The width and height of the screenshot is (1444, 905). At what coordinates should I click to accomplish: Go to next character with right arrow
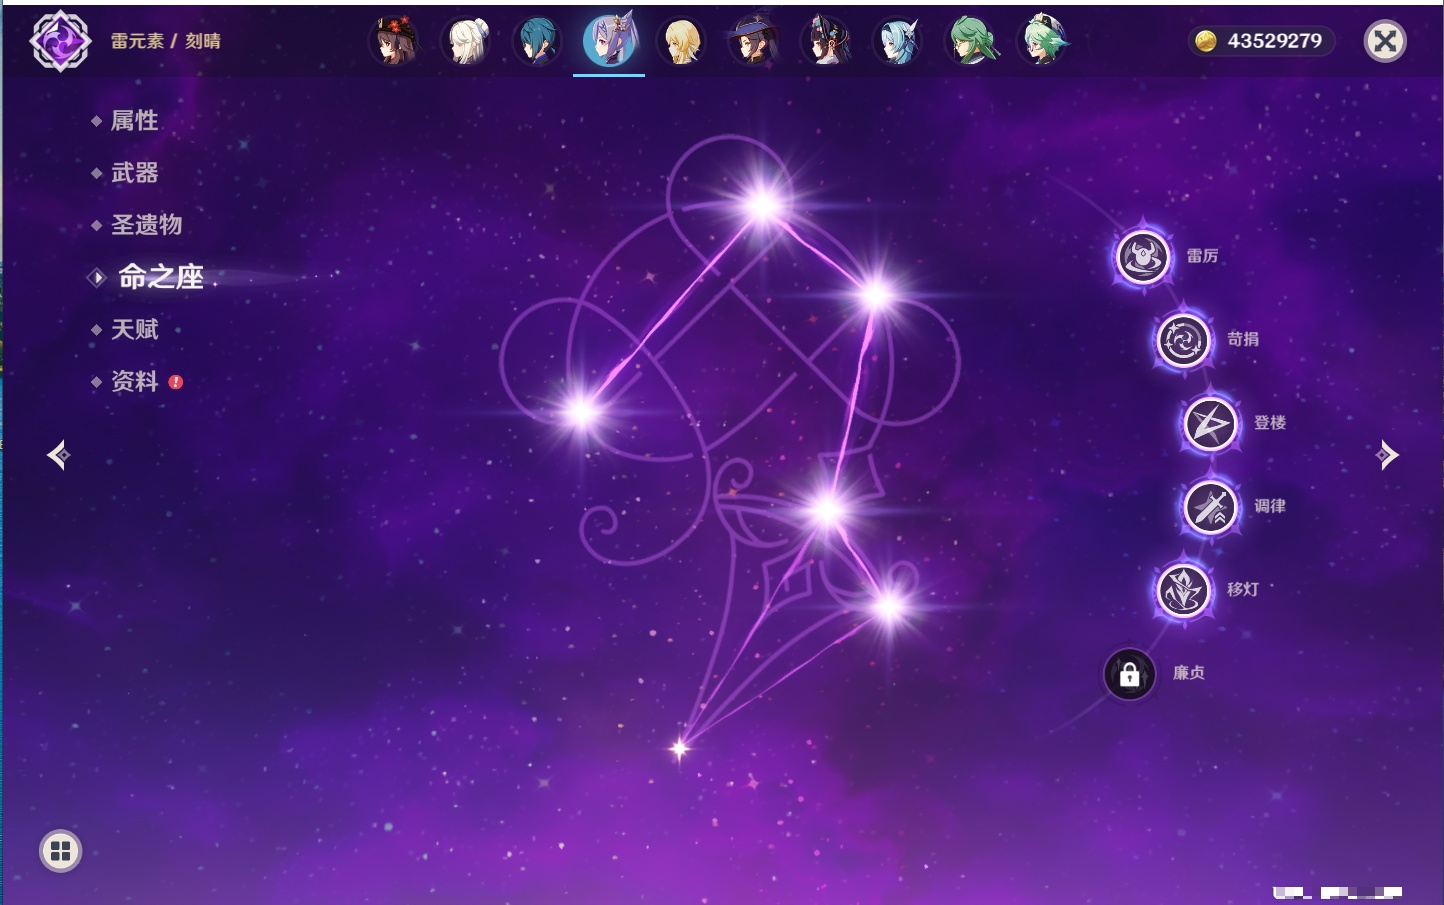1387,455
